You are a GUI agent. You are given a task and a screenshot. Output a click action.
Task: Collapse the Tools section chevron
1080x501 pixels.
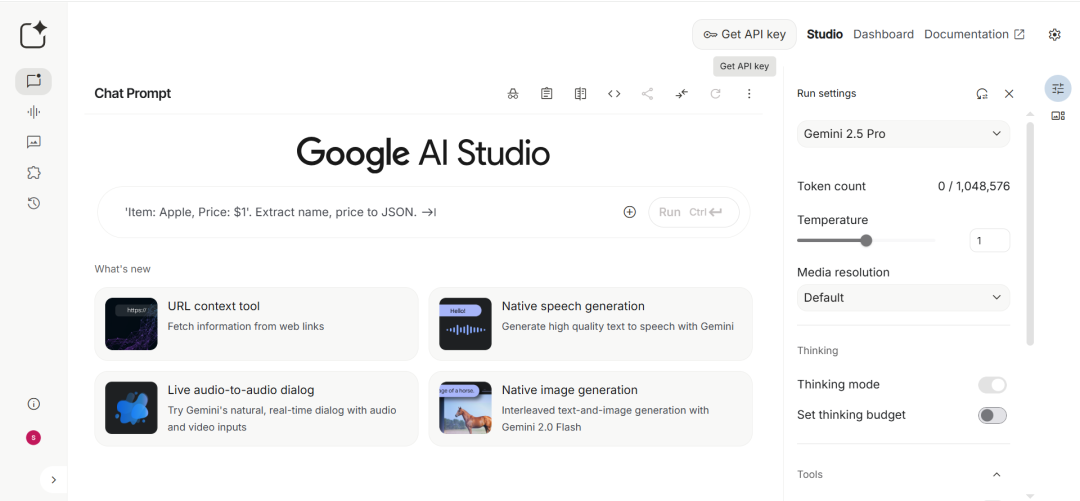(996, 474)
